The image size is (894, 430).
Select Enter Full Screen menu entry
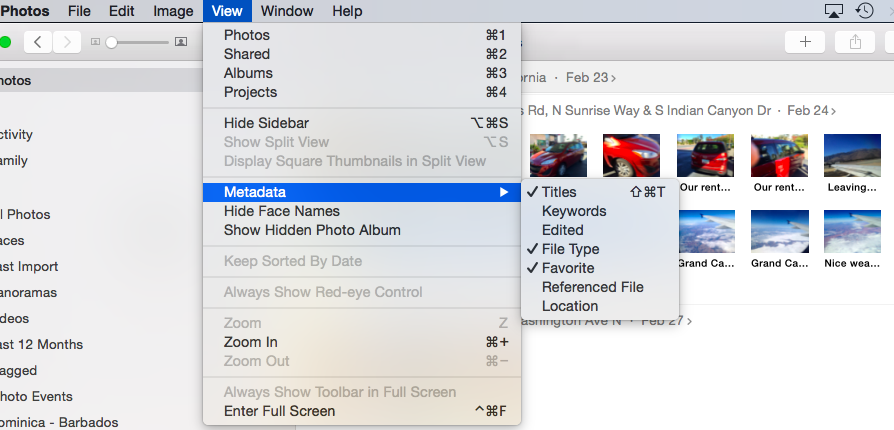[279, 411]
